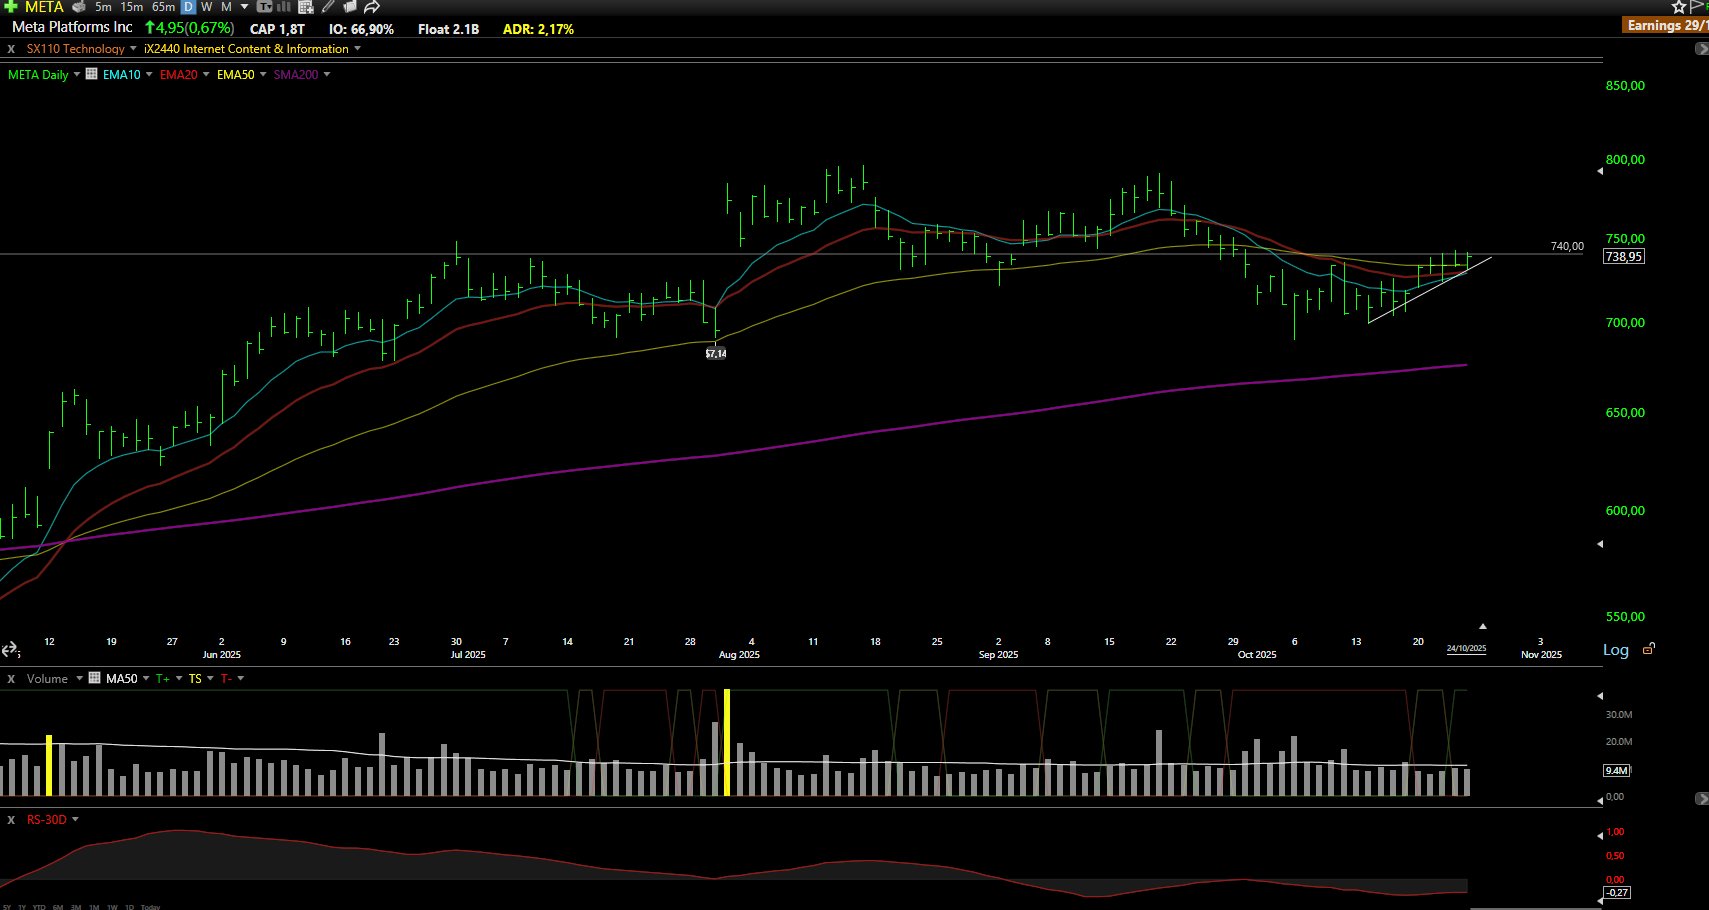The height and width of the screenshot is (910, 1709).
Task: Open MA50 volume dropdown
Action: tap(146, 678)
